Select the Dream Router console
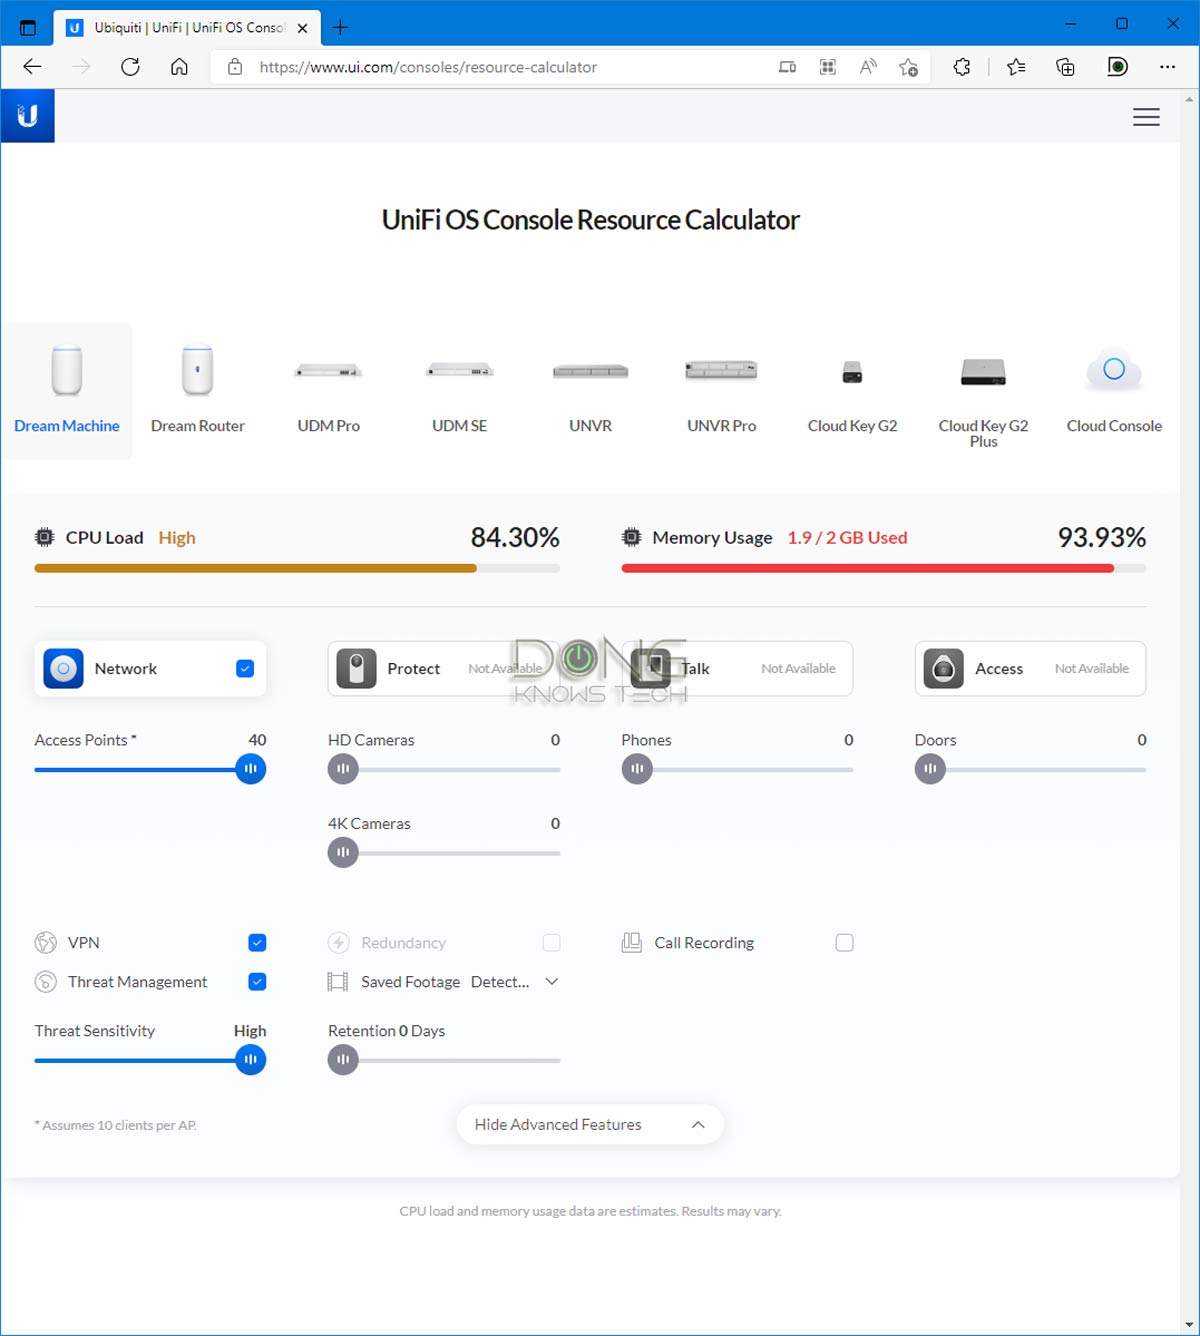The width and height of the screenshot is (1200, 1336). (198, 391)
